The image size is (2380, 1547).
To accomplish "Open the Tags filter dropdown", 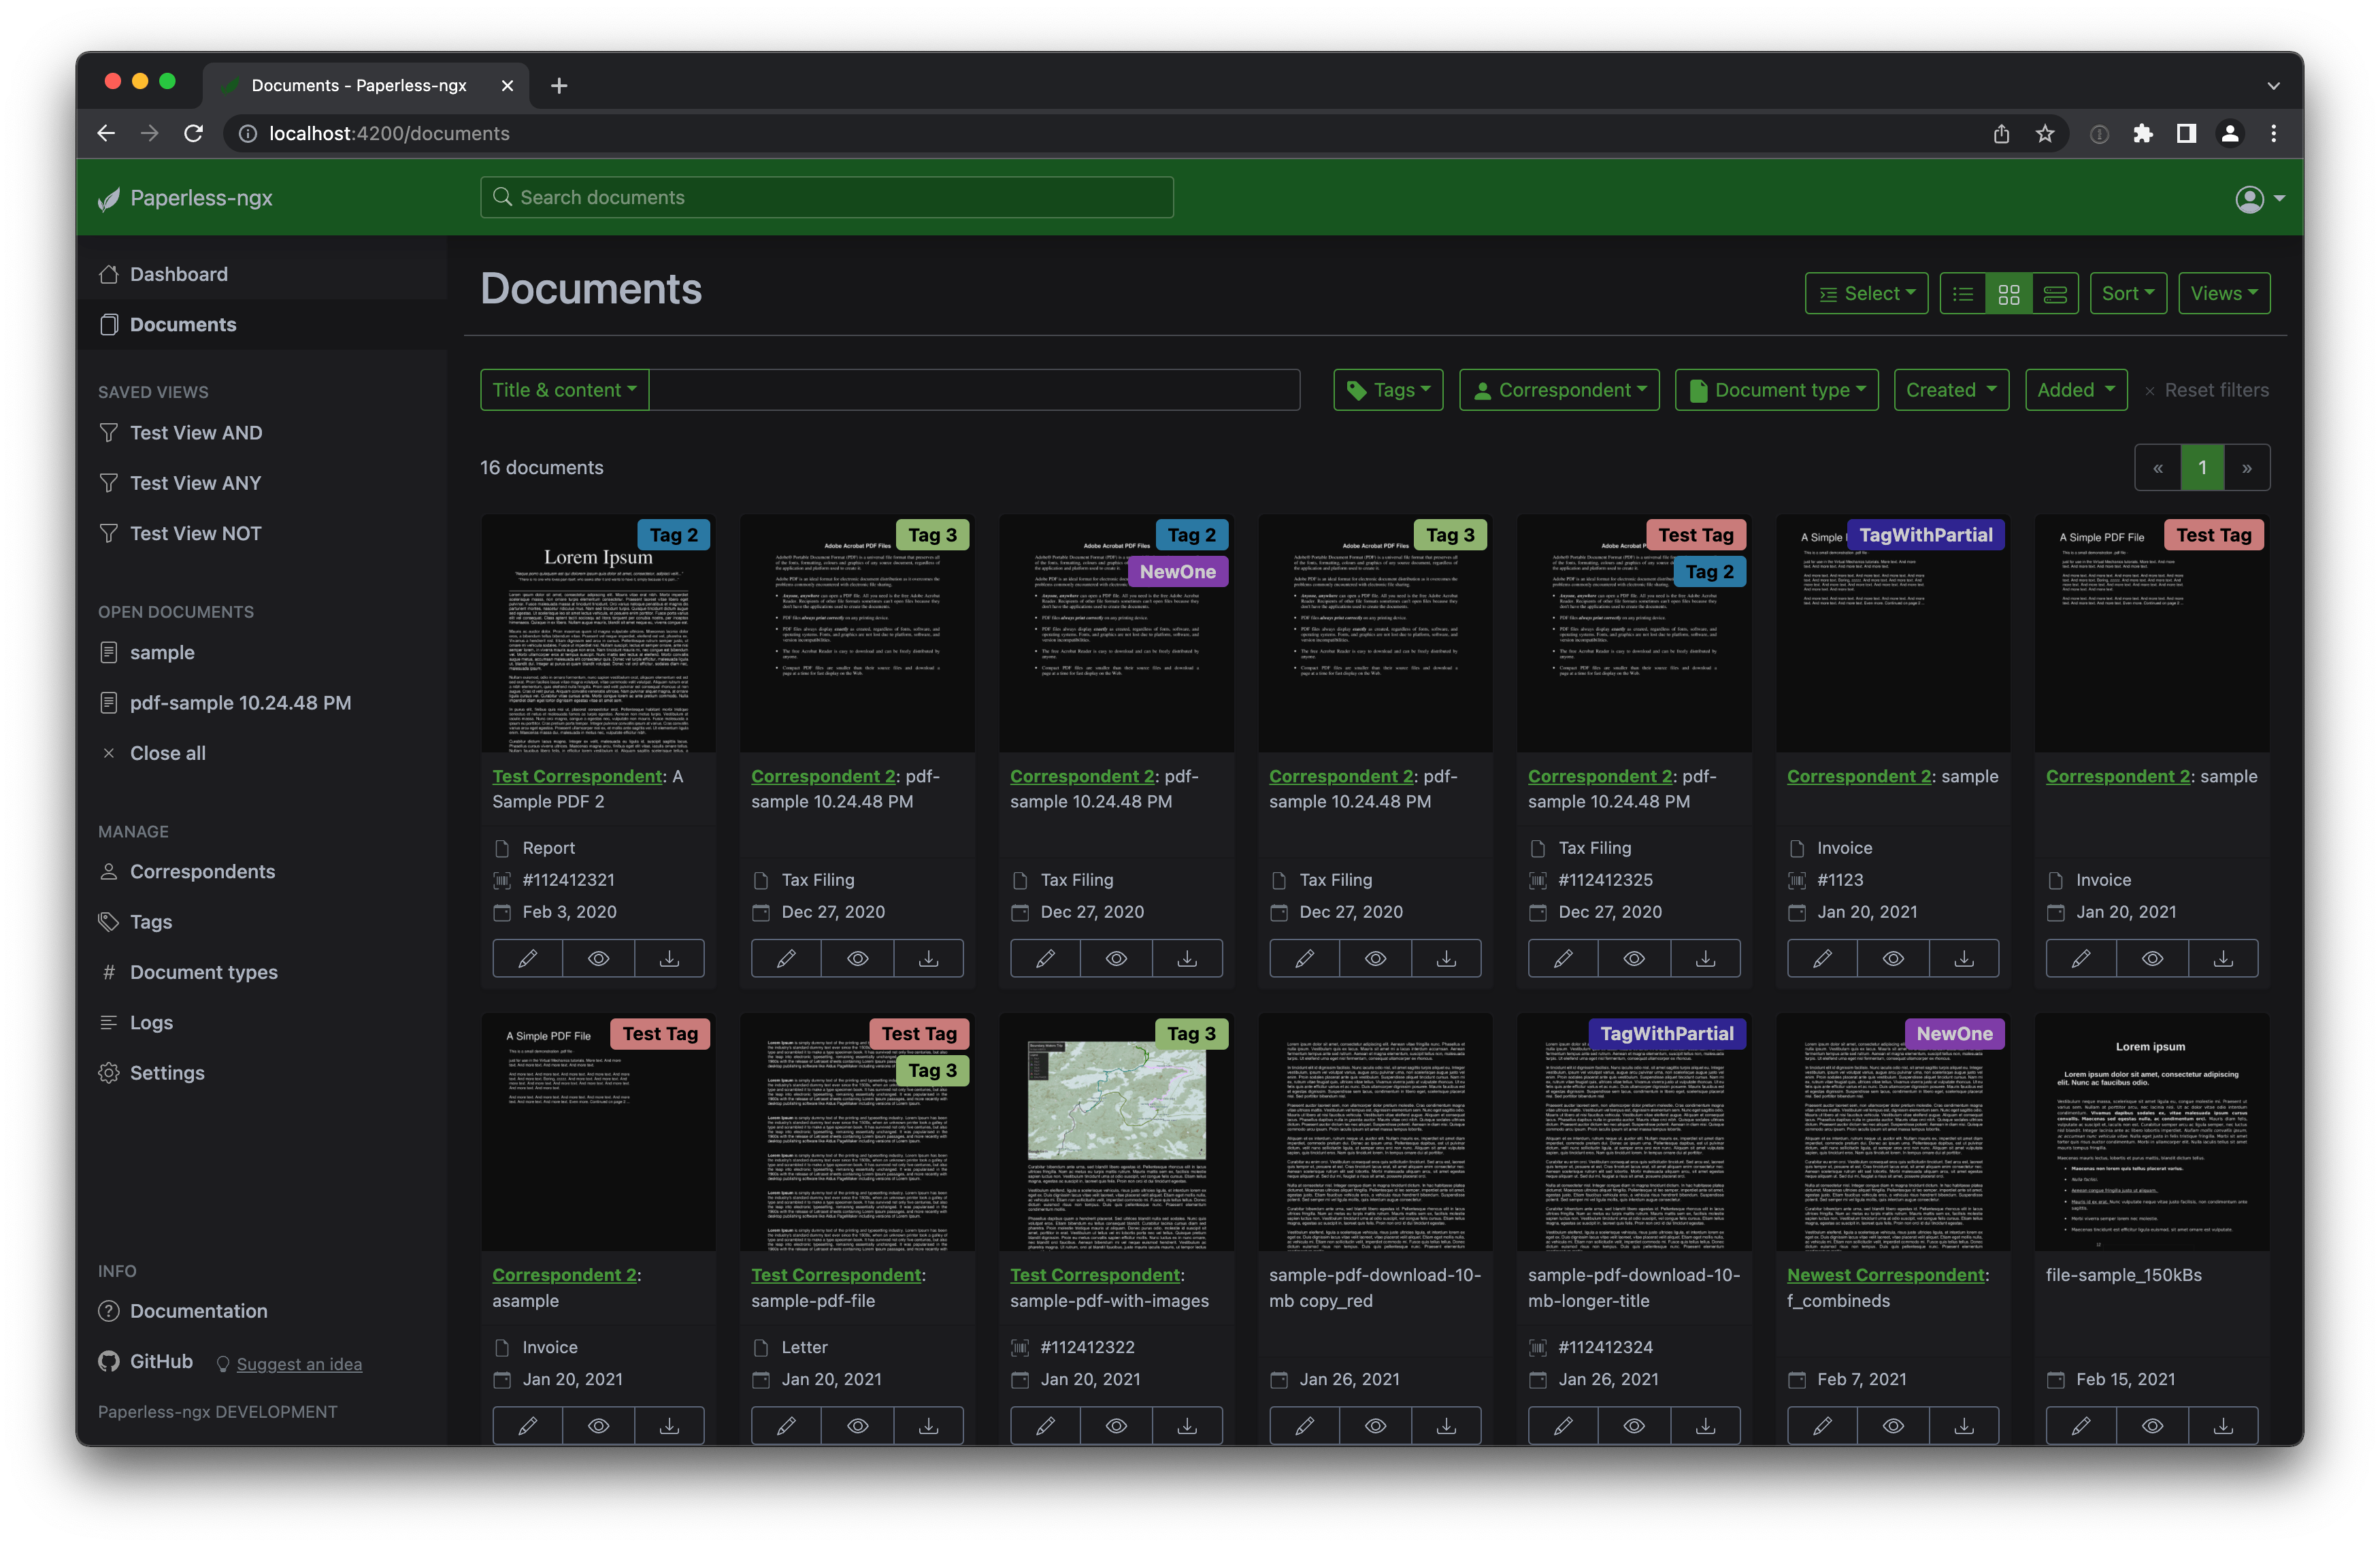I will click(x=1388, y=390).
